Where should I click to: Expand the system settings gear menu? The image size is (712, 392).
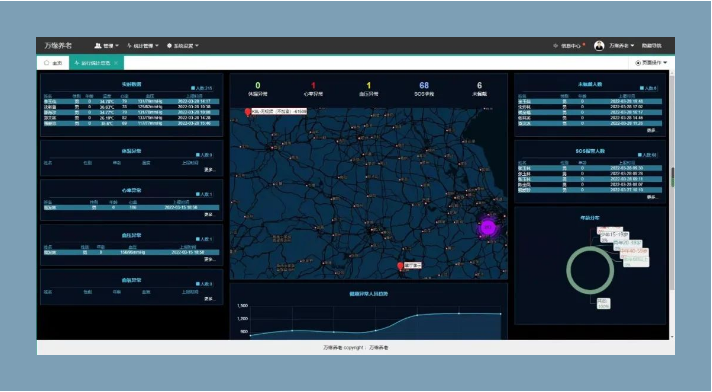(x=183, y=45)
